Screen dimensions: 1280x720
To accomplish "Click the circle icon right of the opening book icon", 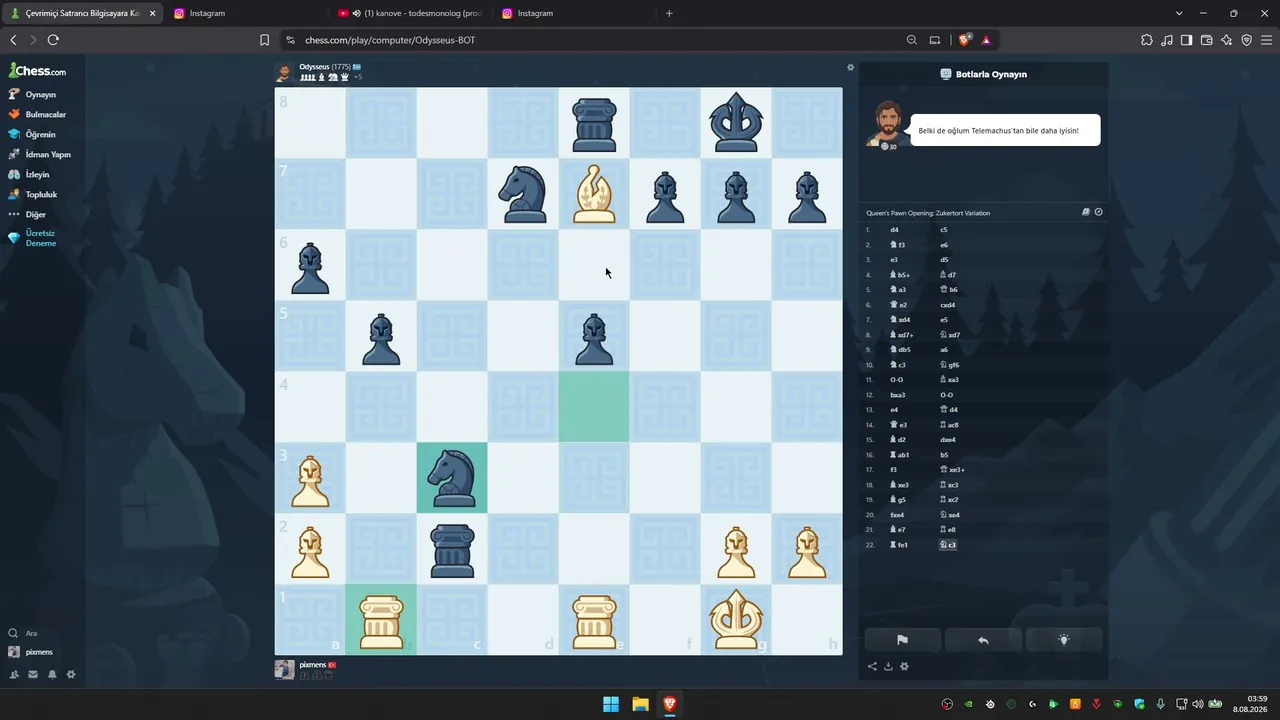I will pyautogui.click(x=1098, y=212).
